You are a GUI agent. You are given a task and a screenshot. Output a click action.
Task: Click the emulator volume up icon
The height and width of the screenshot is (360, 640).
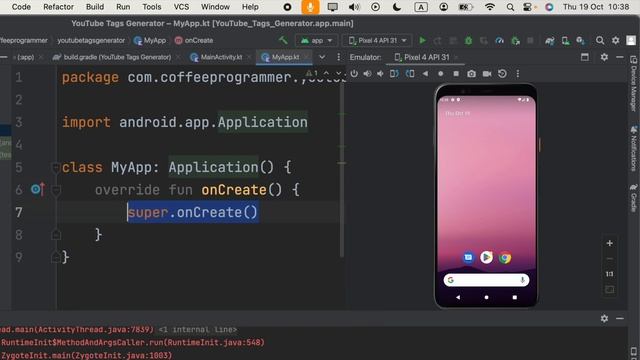[367, 73]
